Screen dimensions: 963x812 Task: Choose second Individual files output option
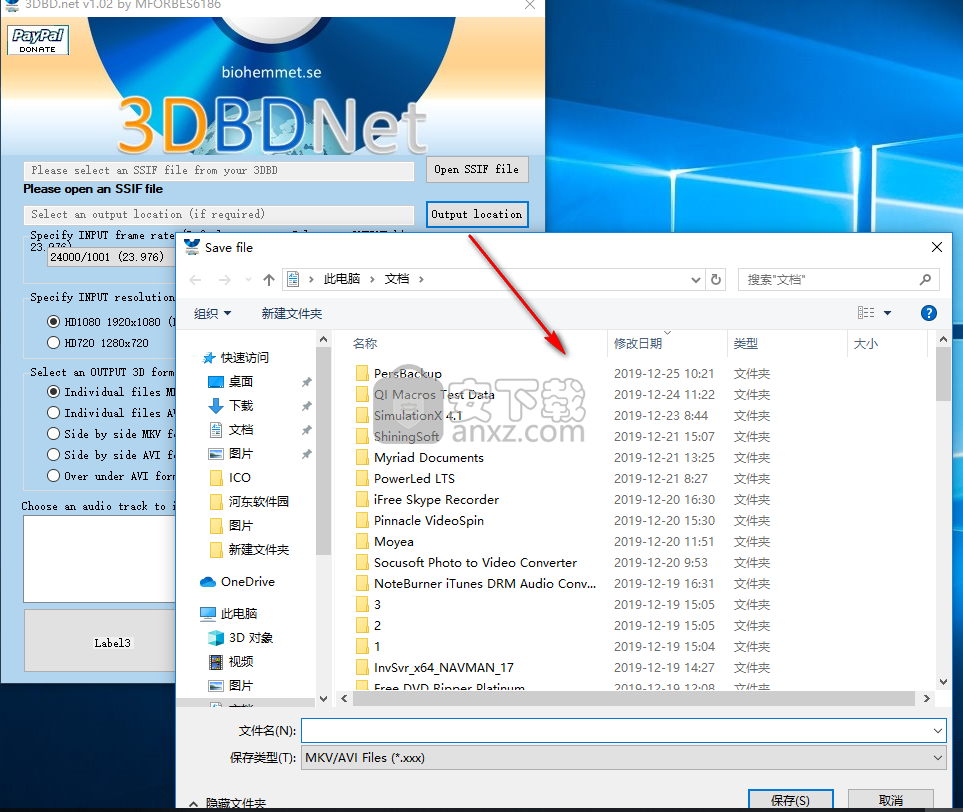[53, 413]
